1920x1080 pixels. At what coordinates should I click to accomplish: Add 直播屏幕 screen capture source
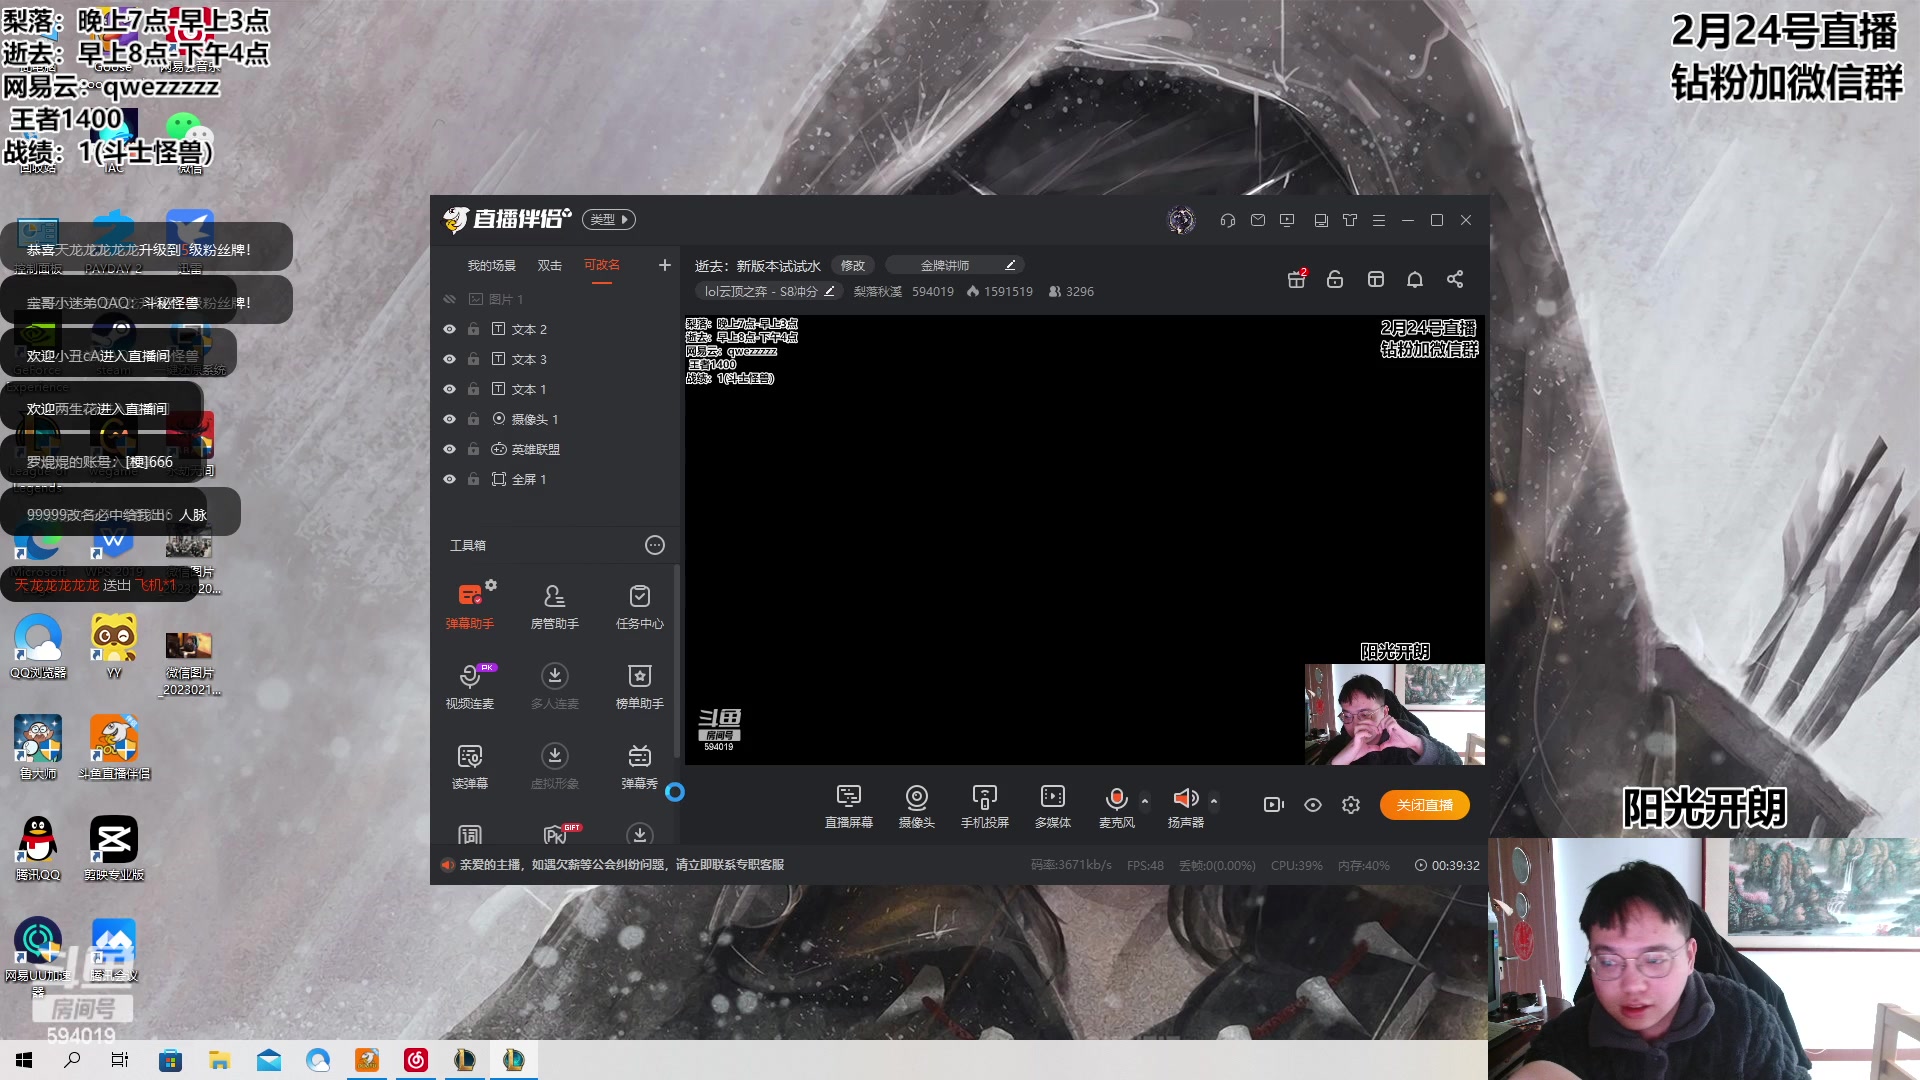[x=848, y=805]
